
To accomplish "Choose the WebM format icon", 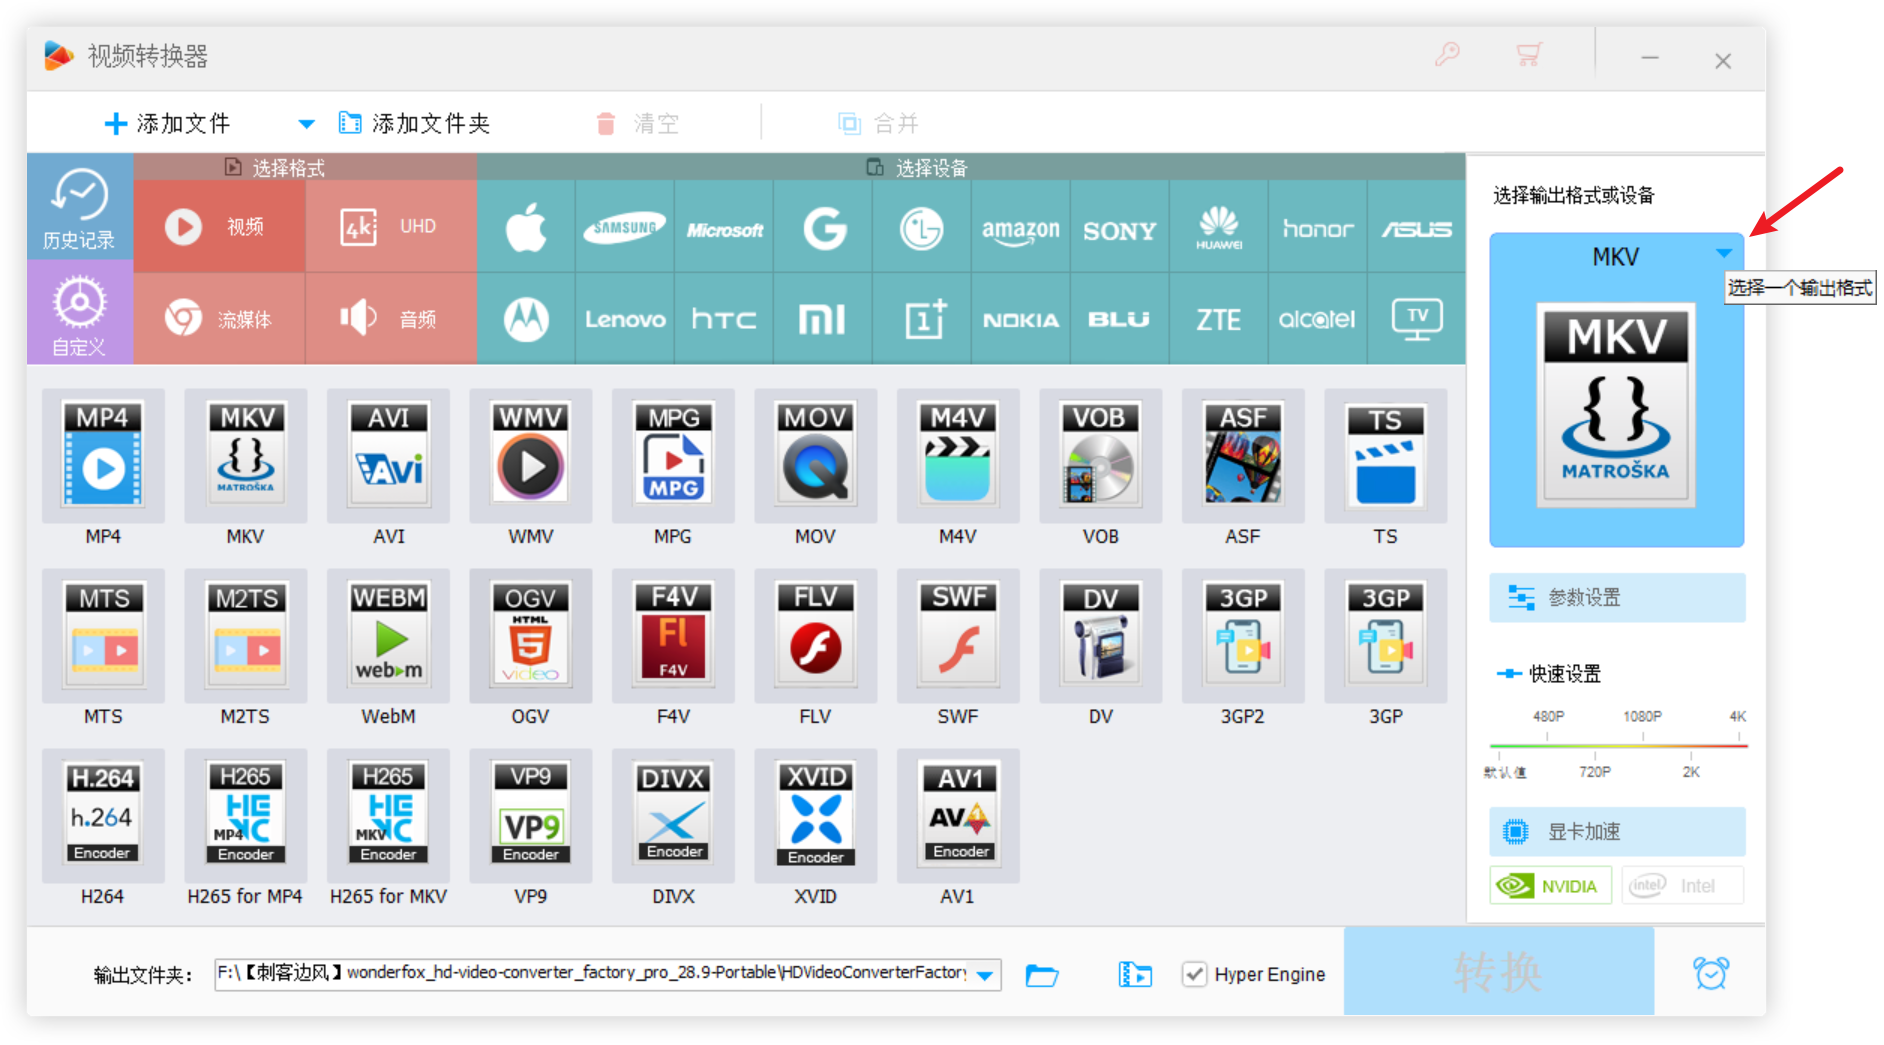I will pos(388,636).
